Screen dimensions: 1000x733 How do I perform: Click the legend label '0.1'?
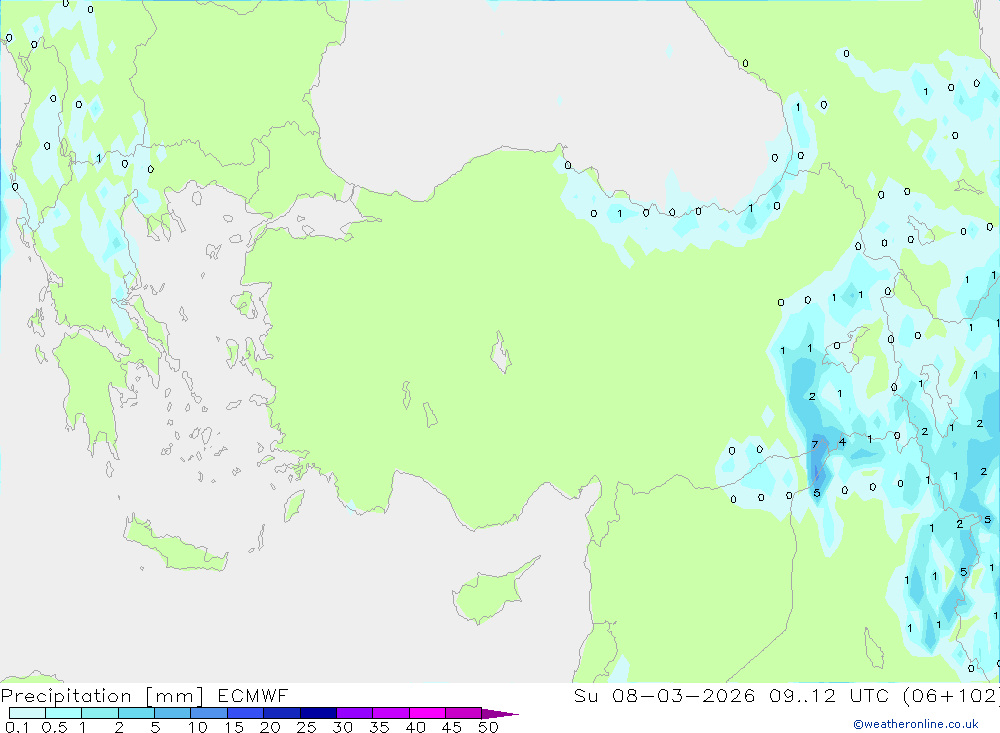tap(17, 727)
